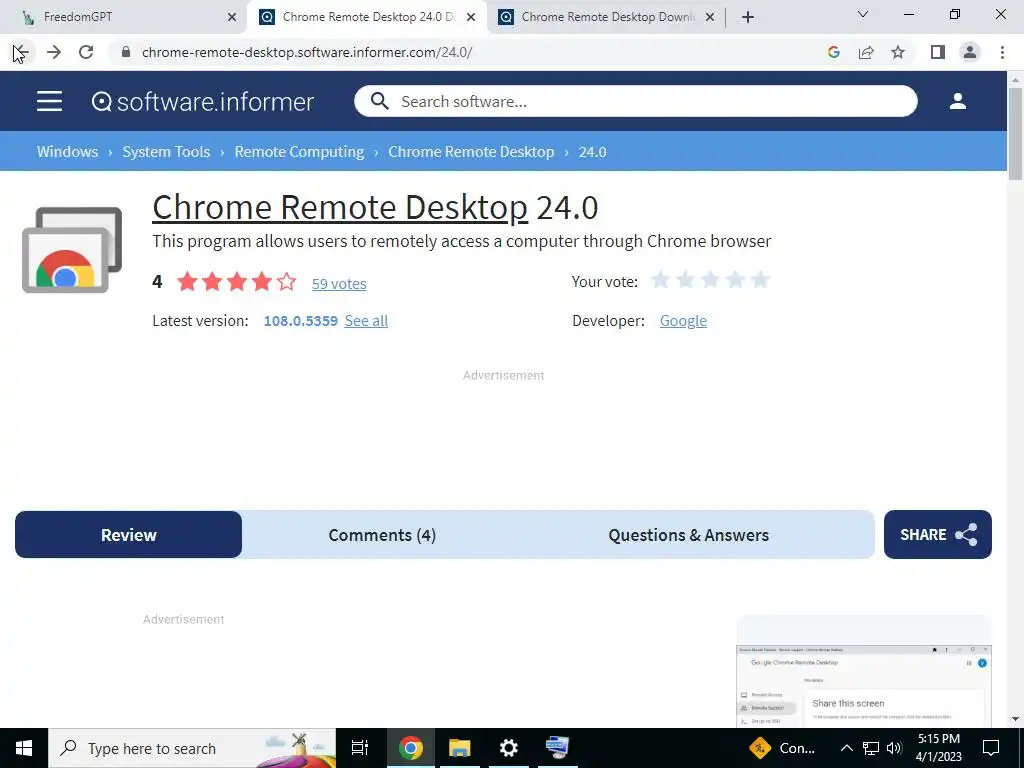
Task: Click the taskbar clock showing 5:15 PM
Action: tap(938, 748)
